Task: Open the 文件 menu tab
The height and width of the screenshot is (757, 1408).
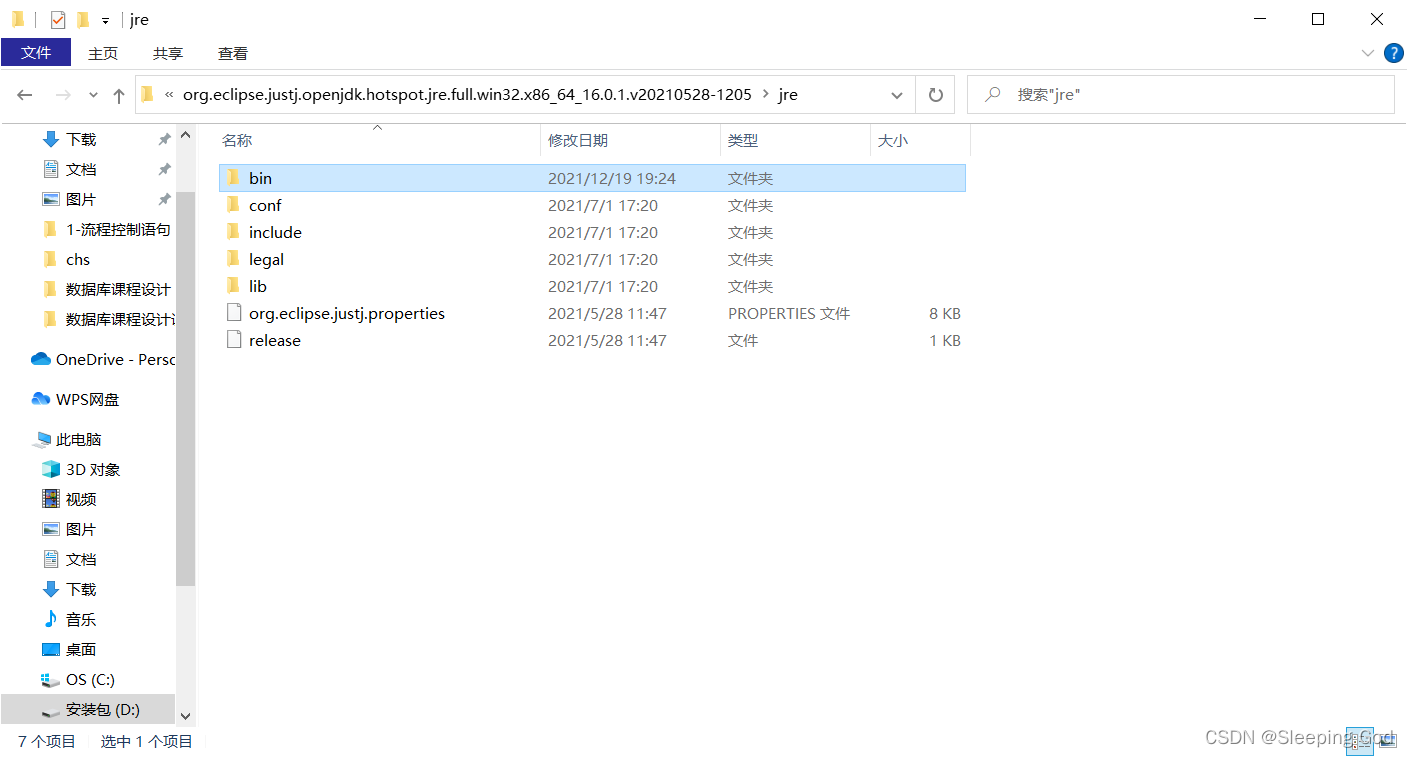Action: click(36, 53)
